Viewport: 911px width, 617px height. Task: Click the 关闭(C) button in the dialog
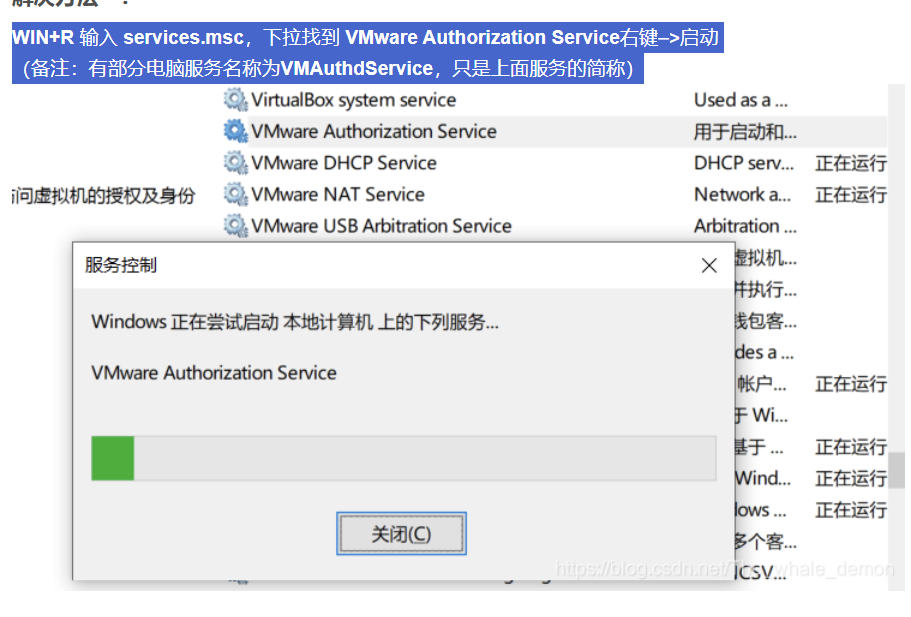(401, 533)
